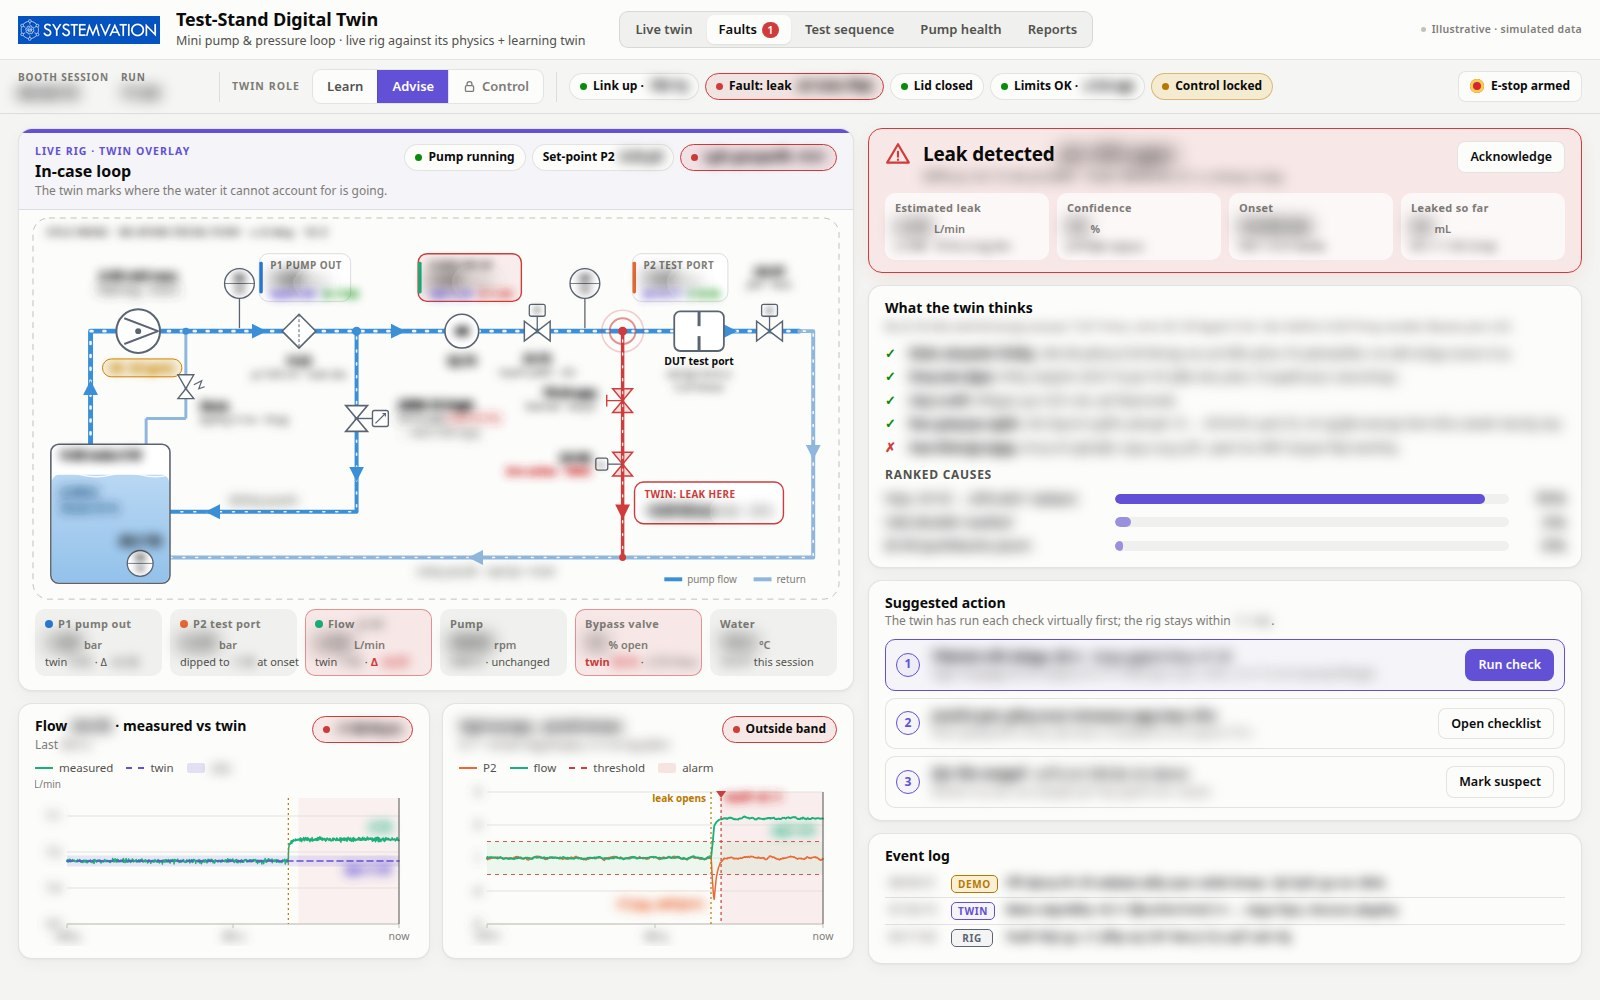Select the DUT test port symbol
1600x1000 pixels.
[x=699, y=331]
